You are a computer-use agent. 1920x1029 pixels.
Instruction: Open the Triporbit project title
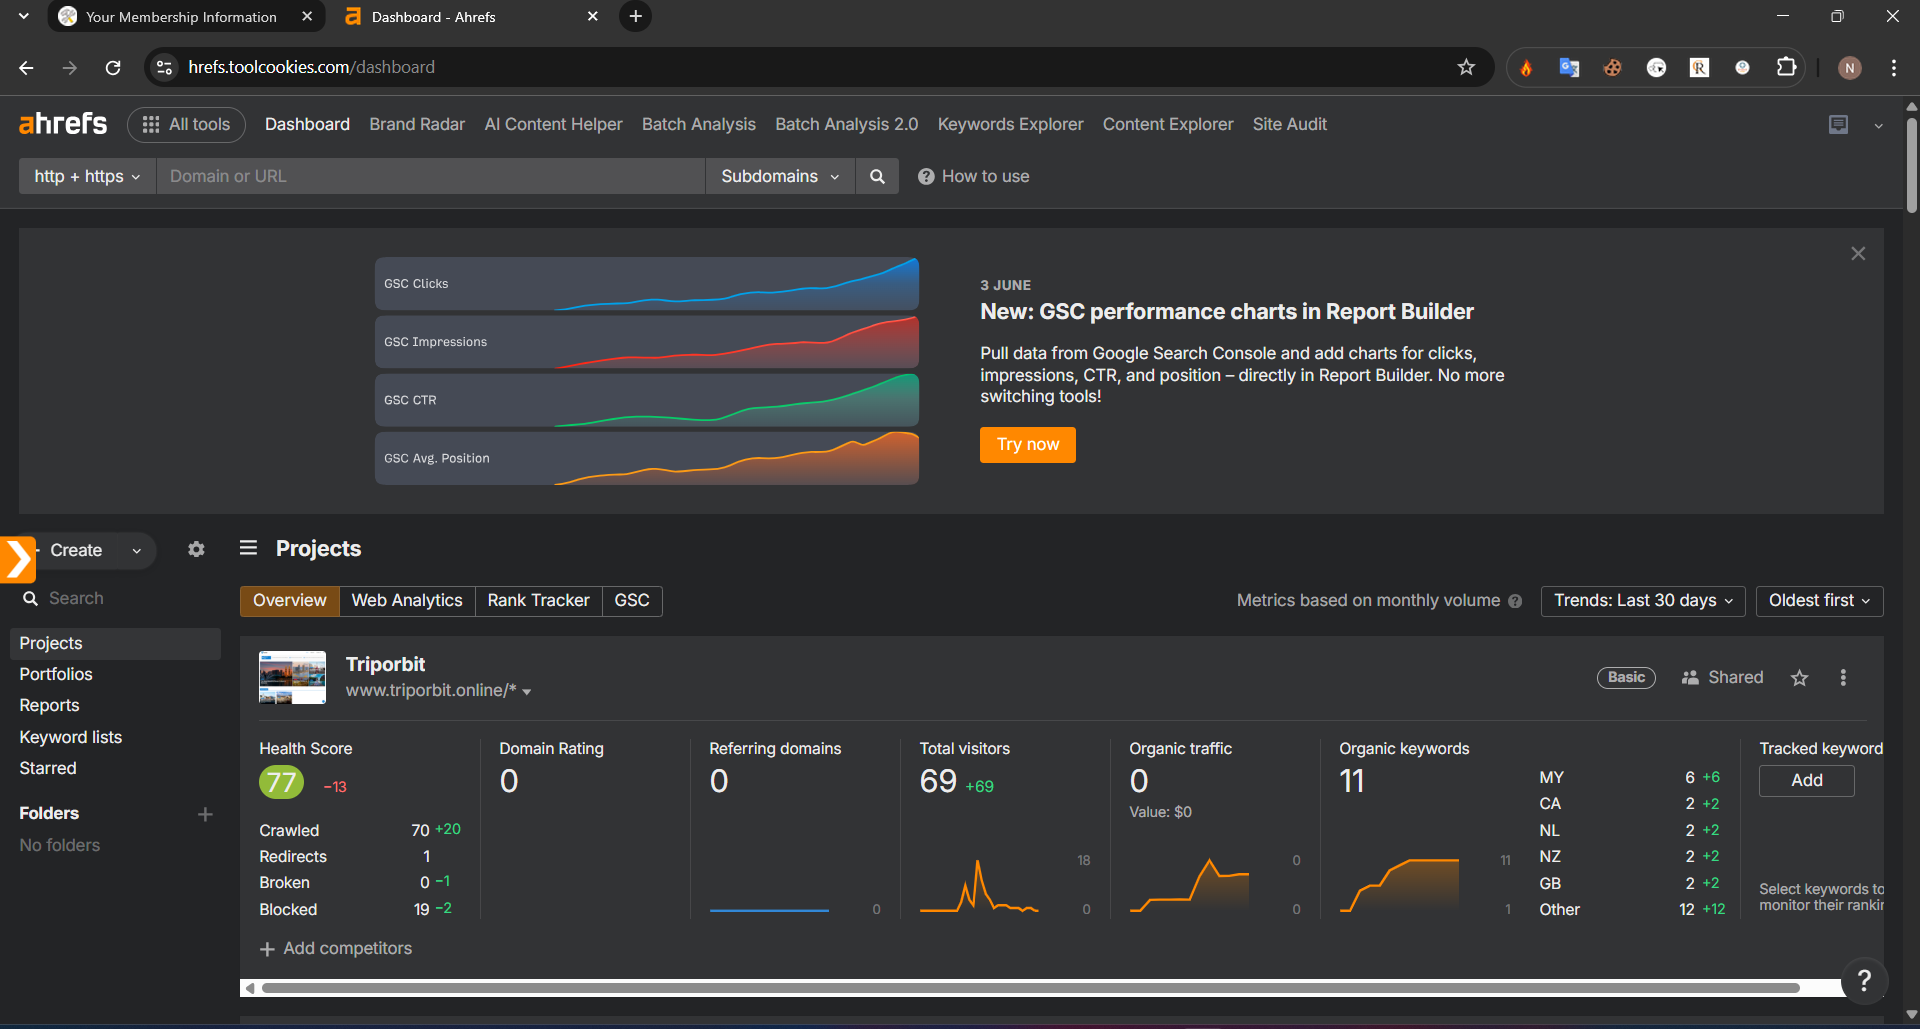point(385,665)
